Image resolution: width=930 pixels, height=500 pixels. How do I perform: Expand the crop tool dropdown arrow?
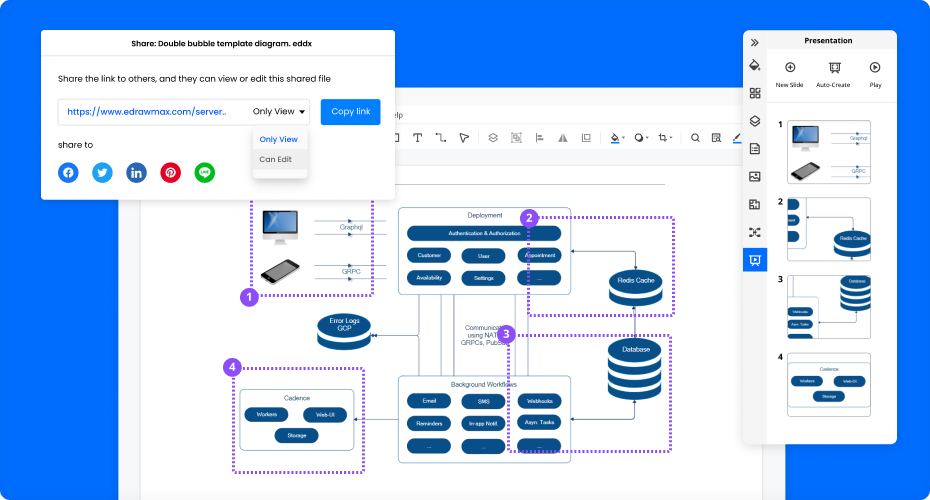click(673, 139)
